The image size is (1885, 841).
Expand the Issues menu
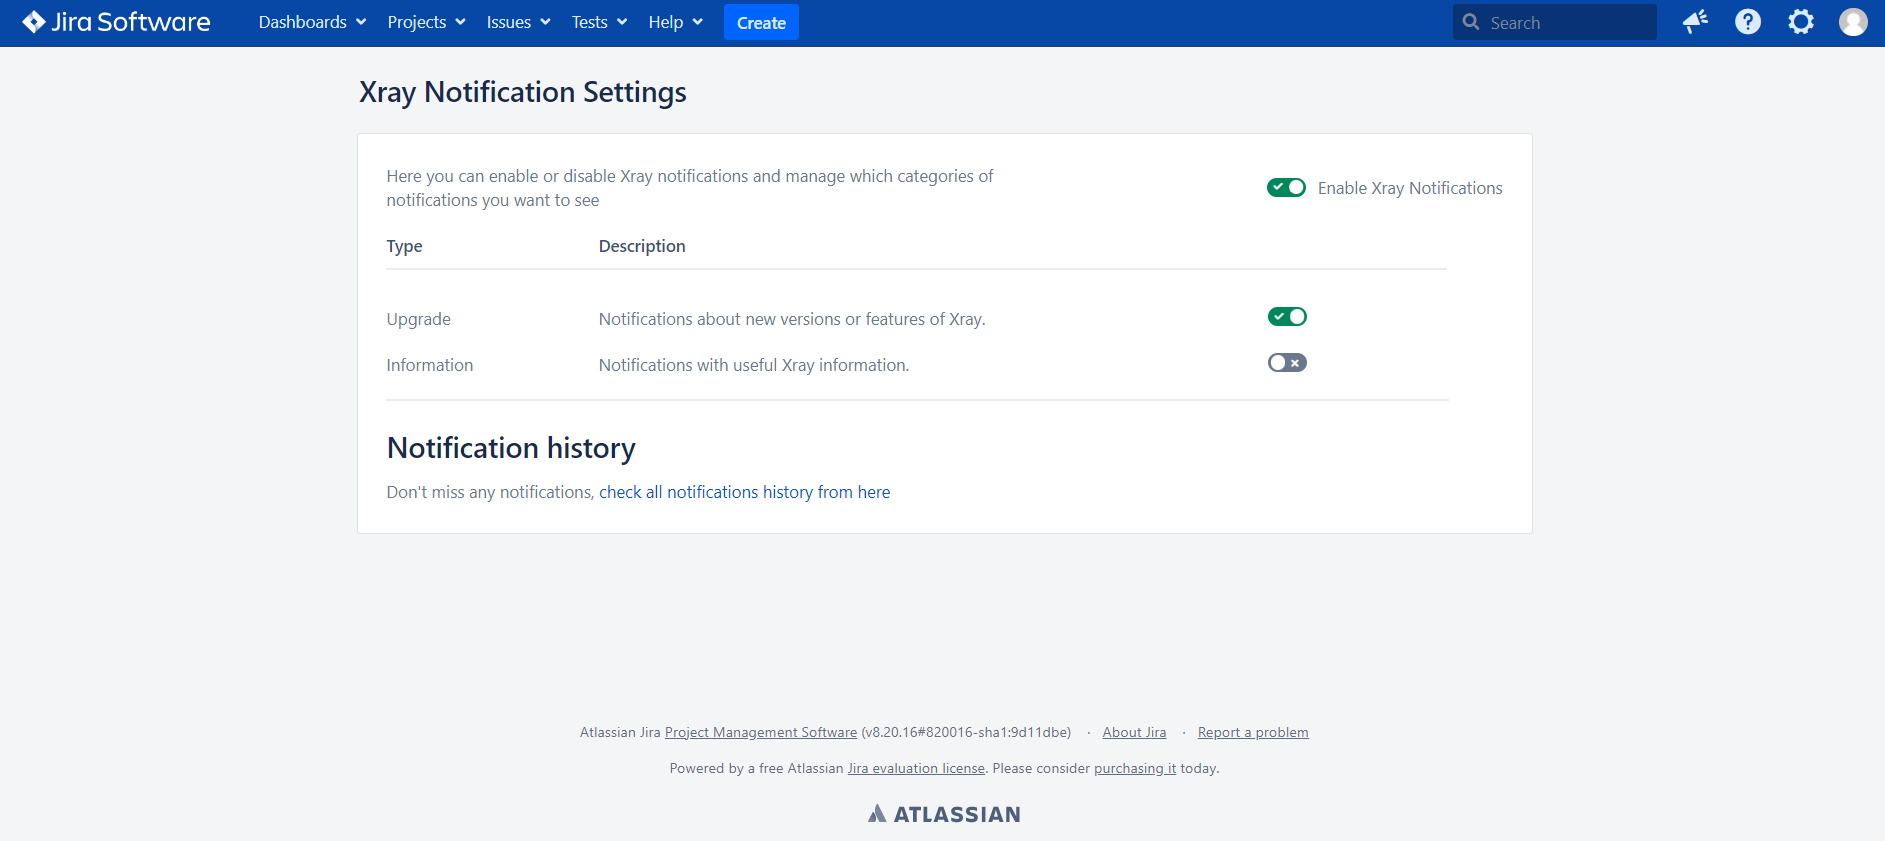point(518,22)
